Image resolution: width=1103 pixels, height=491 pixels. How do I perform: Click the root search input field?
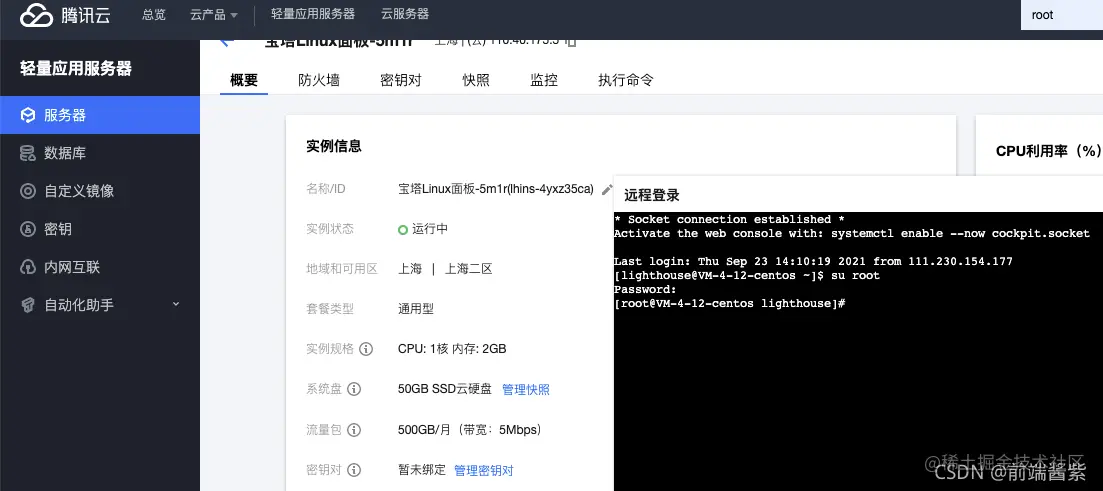click(1062, 15)
